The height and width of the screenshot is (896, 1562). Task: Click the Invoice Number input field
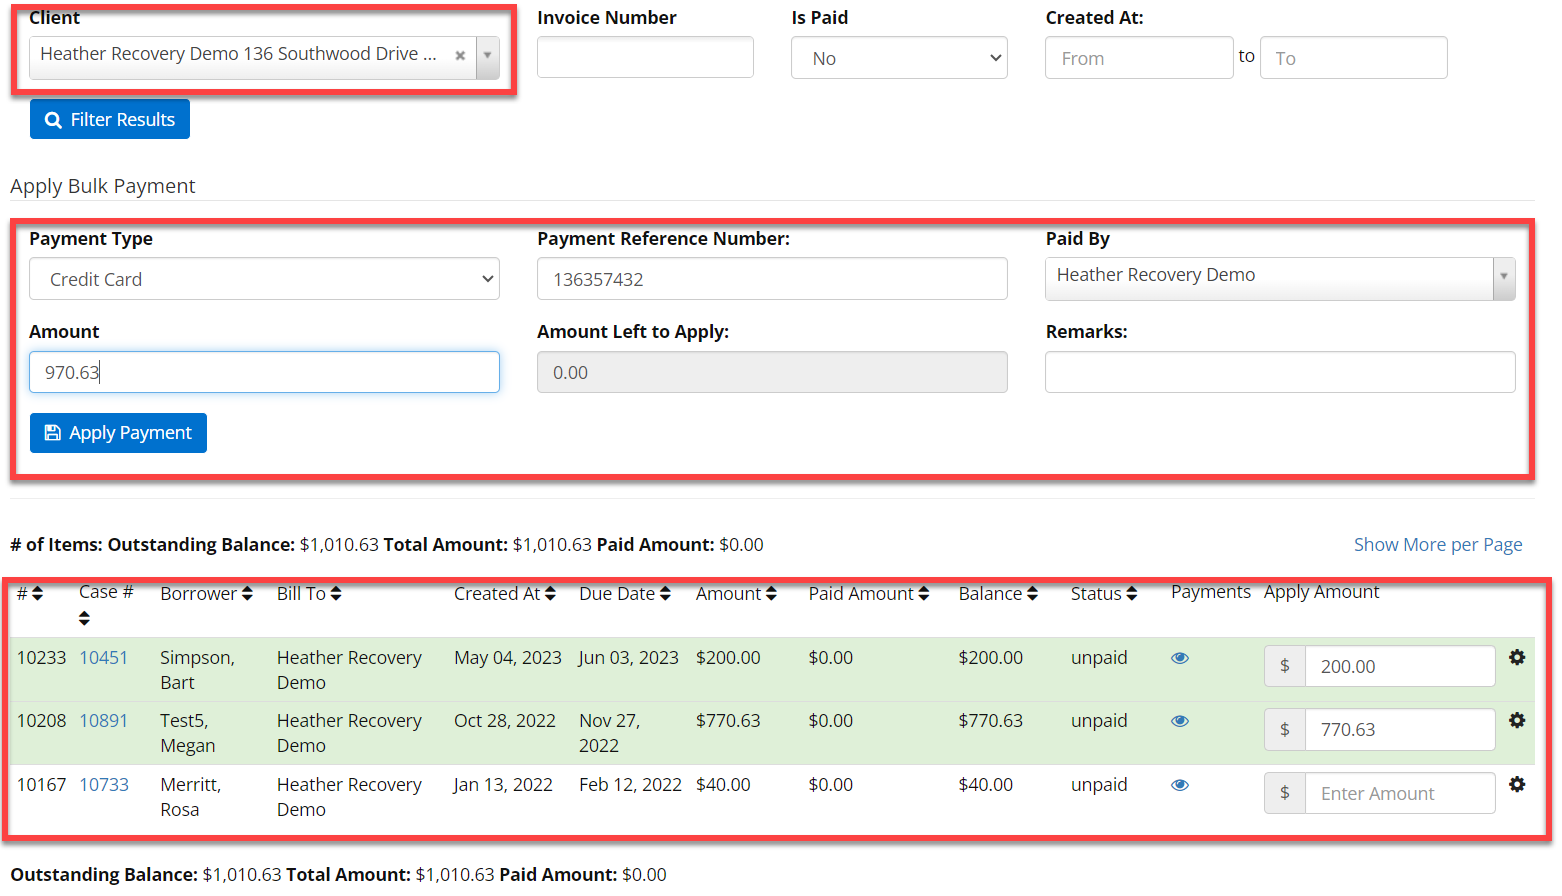point(645,57)
